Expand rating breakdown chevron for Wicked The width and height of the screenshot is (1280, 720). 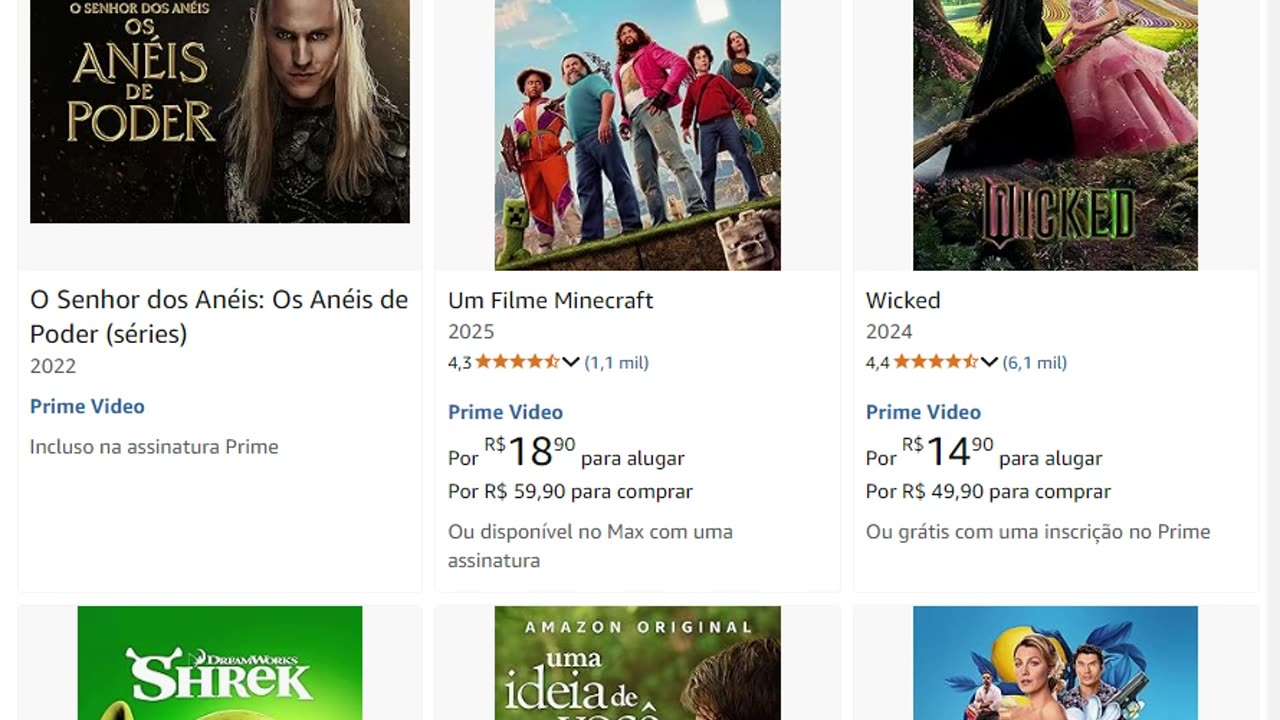(989, 362)
